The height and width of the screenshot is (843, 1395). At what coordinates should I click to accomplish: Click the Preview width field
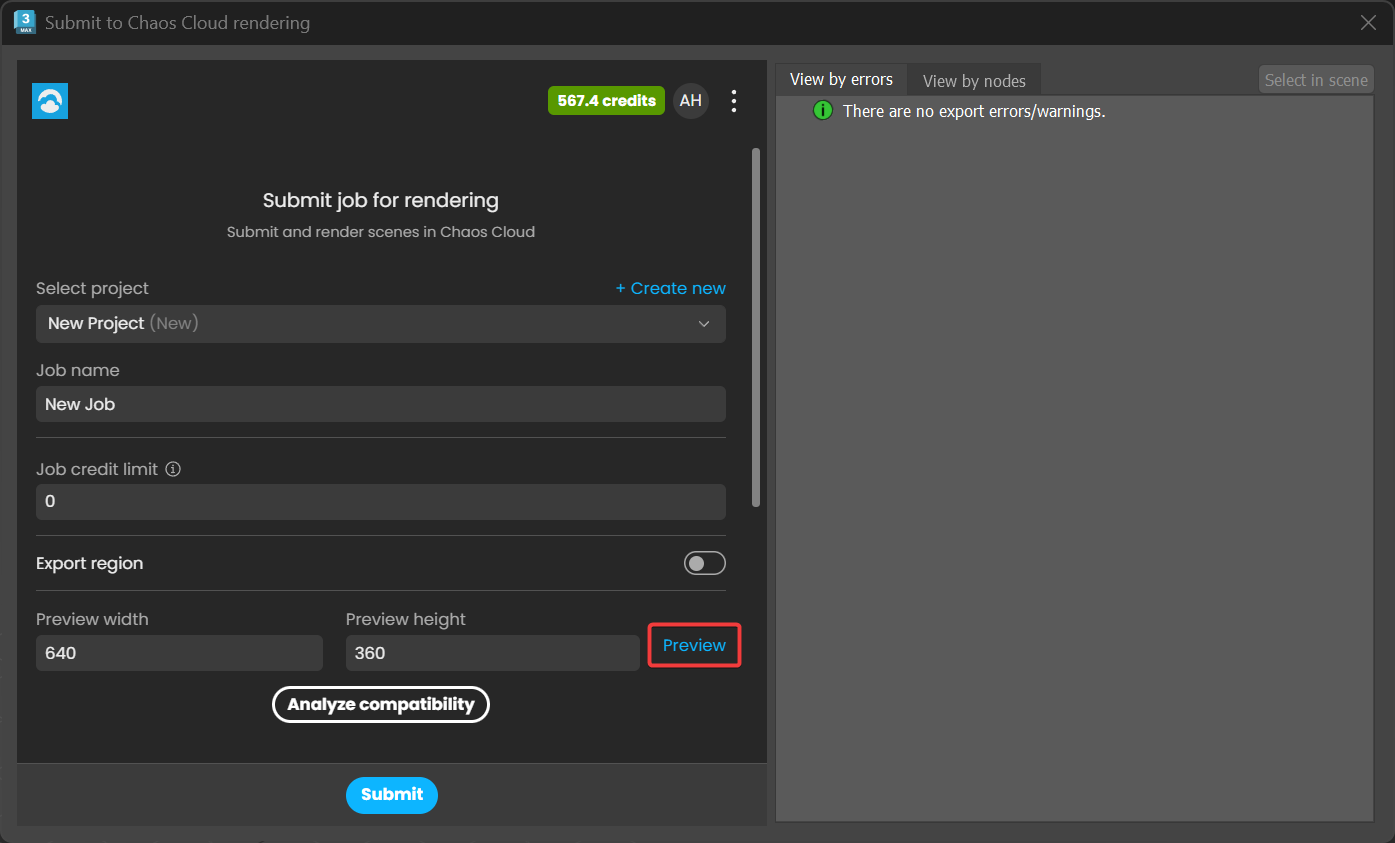coord(179,653)
